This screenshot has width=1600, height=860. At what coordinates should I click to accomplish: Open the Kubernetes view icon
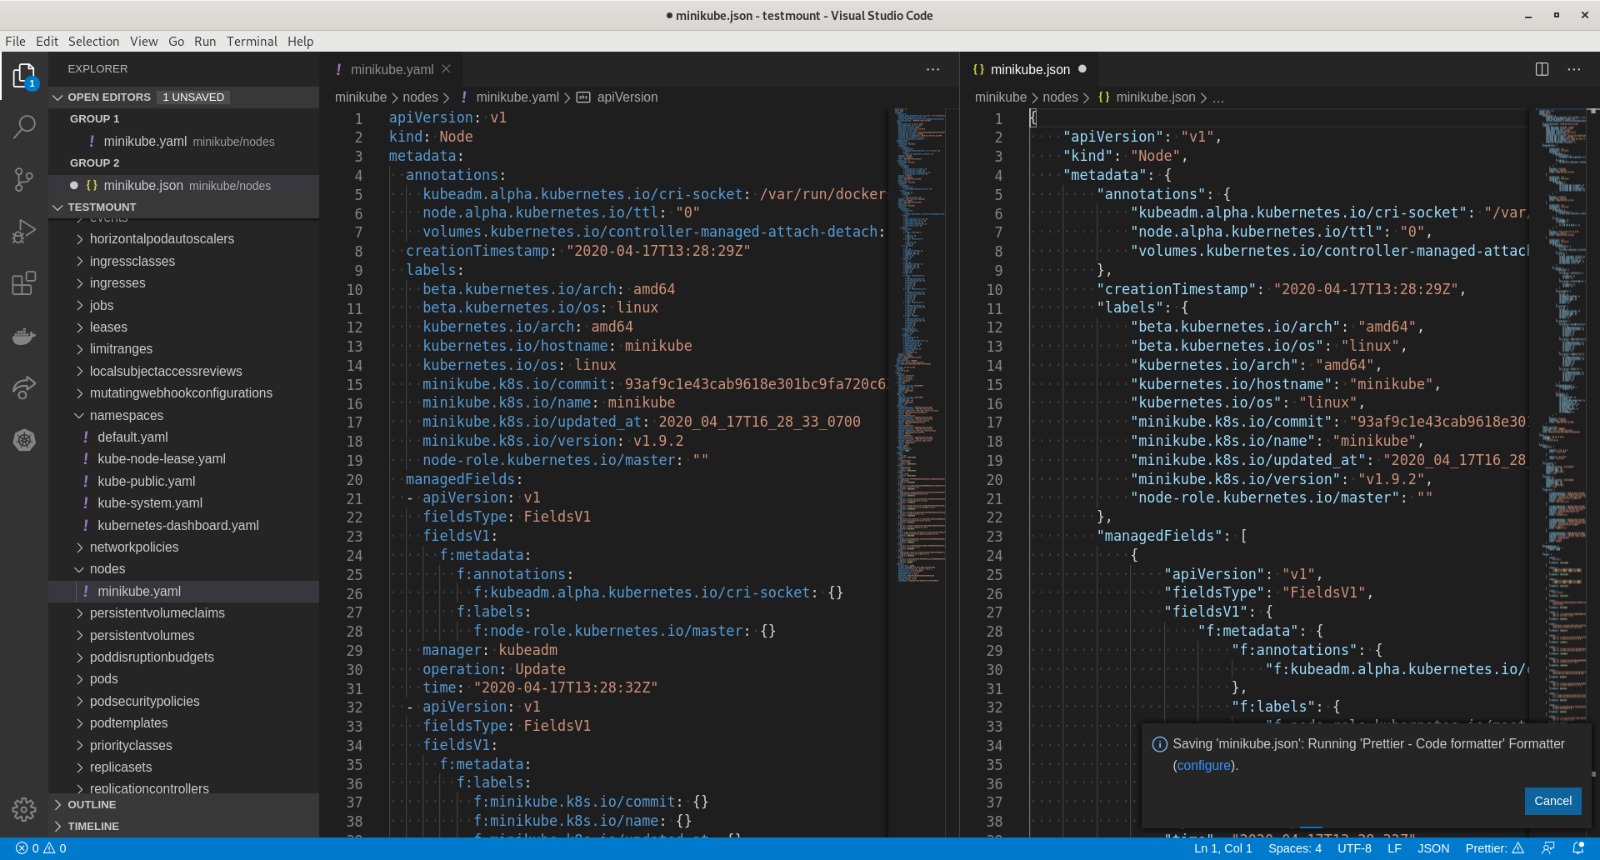[x=24, y=440]
